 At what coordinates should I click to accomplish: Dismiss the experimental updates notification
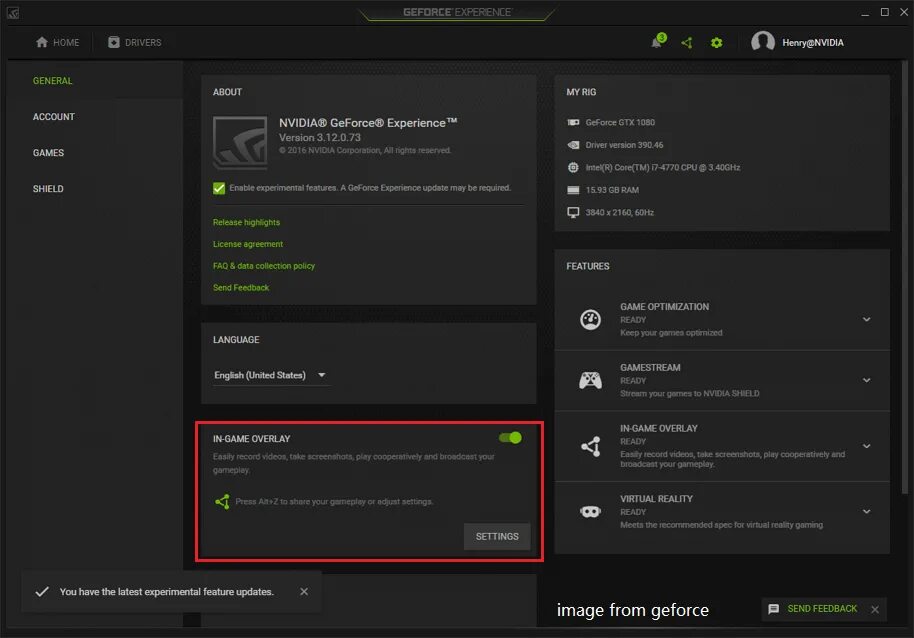[303, 591]
